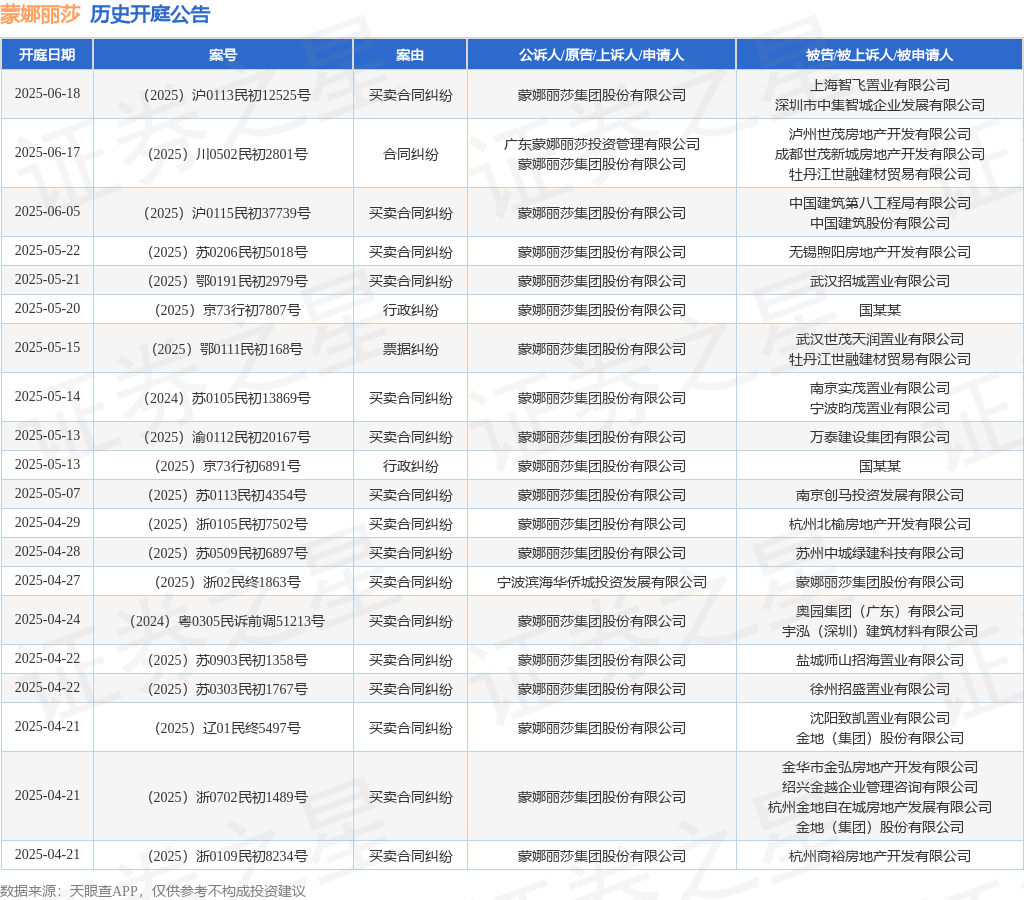Select the 被告/被上诉人/被申请人 column header

coord(879,55)
